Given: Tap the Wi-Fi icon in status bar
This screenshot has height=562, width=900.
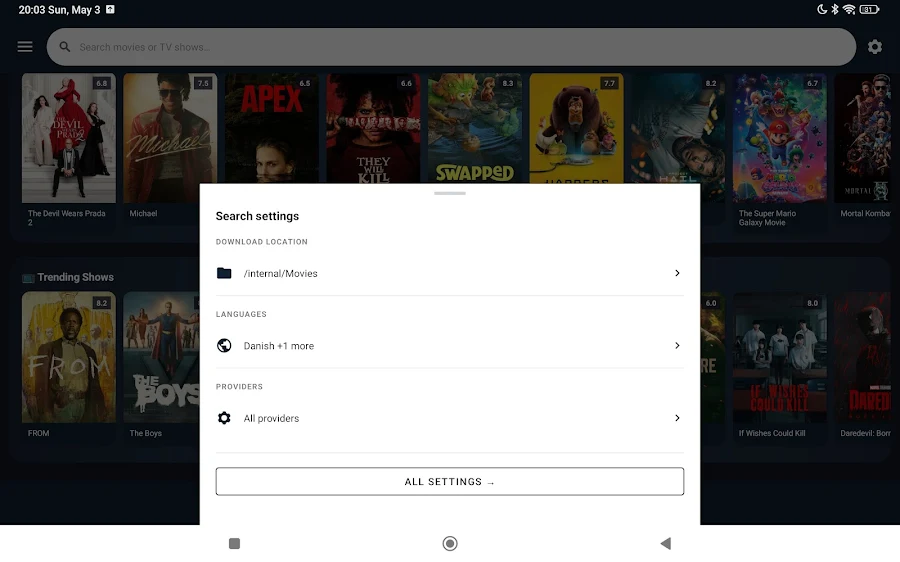Looking at the screenshot, I should click(x=849, y=9).
